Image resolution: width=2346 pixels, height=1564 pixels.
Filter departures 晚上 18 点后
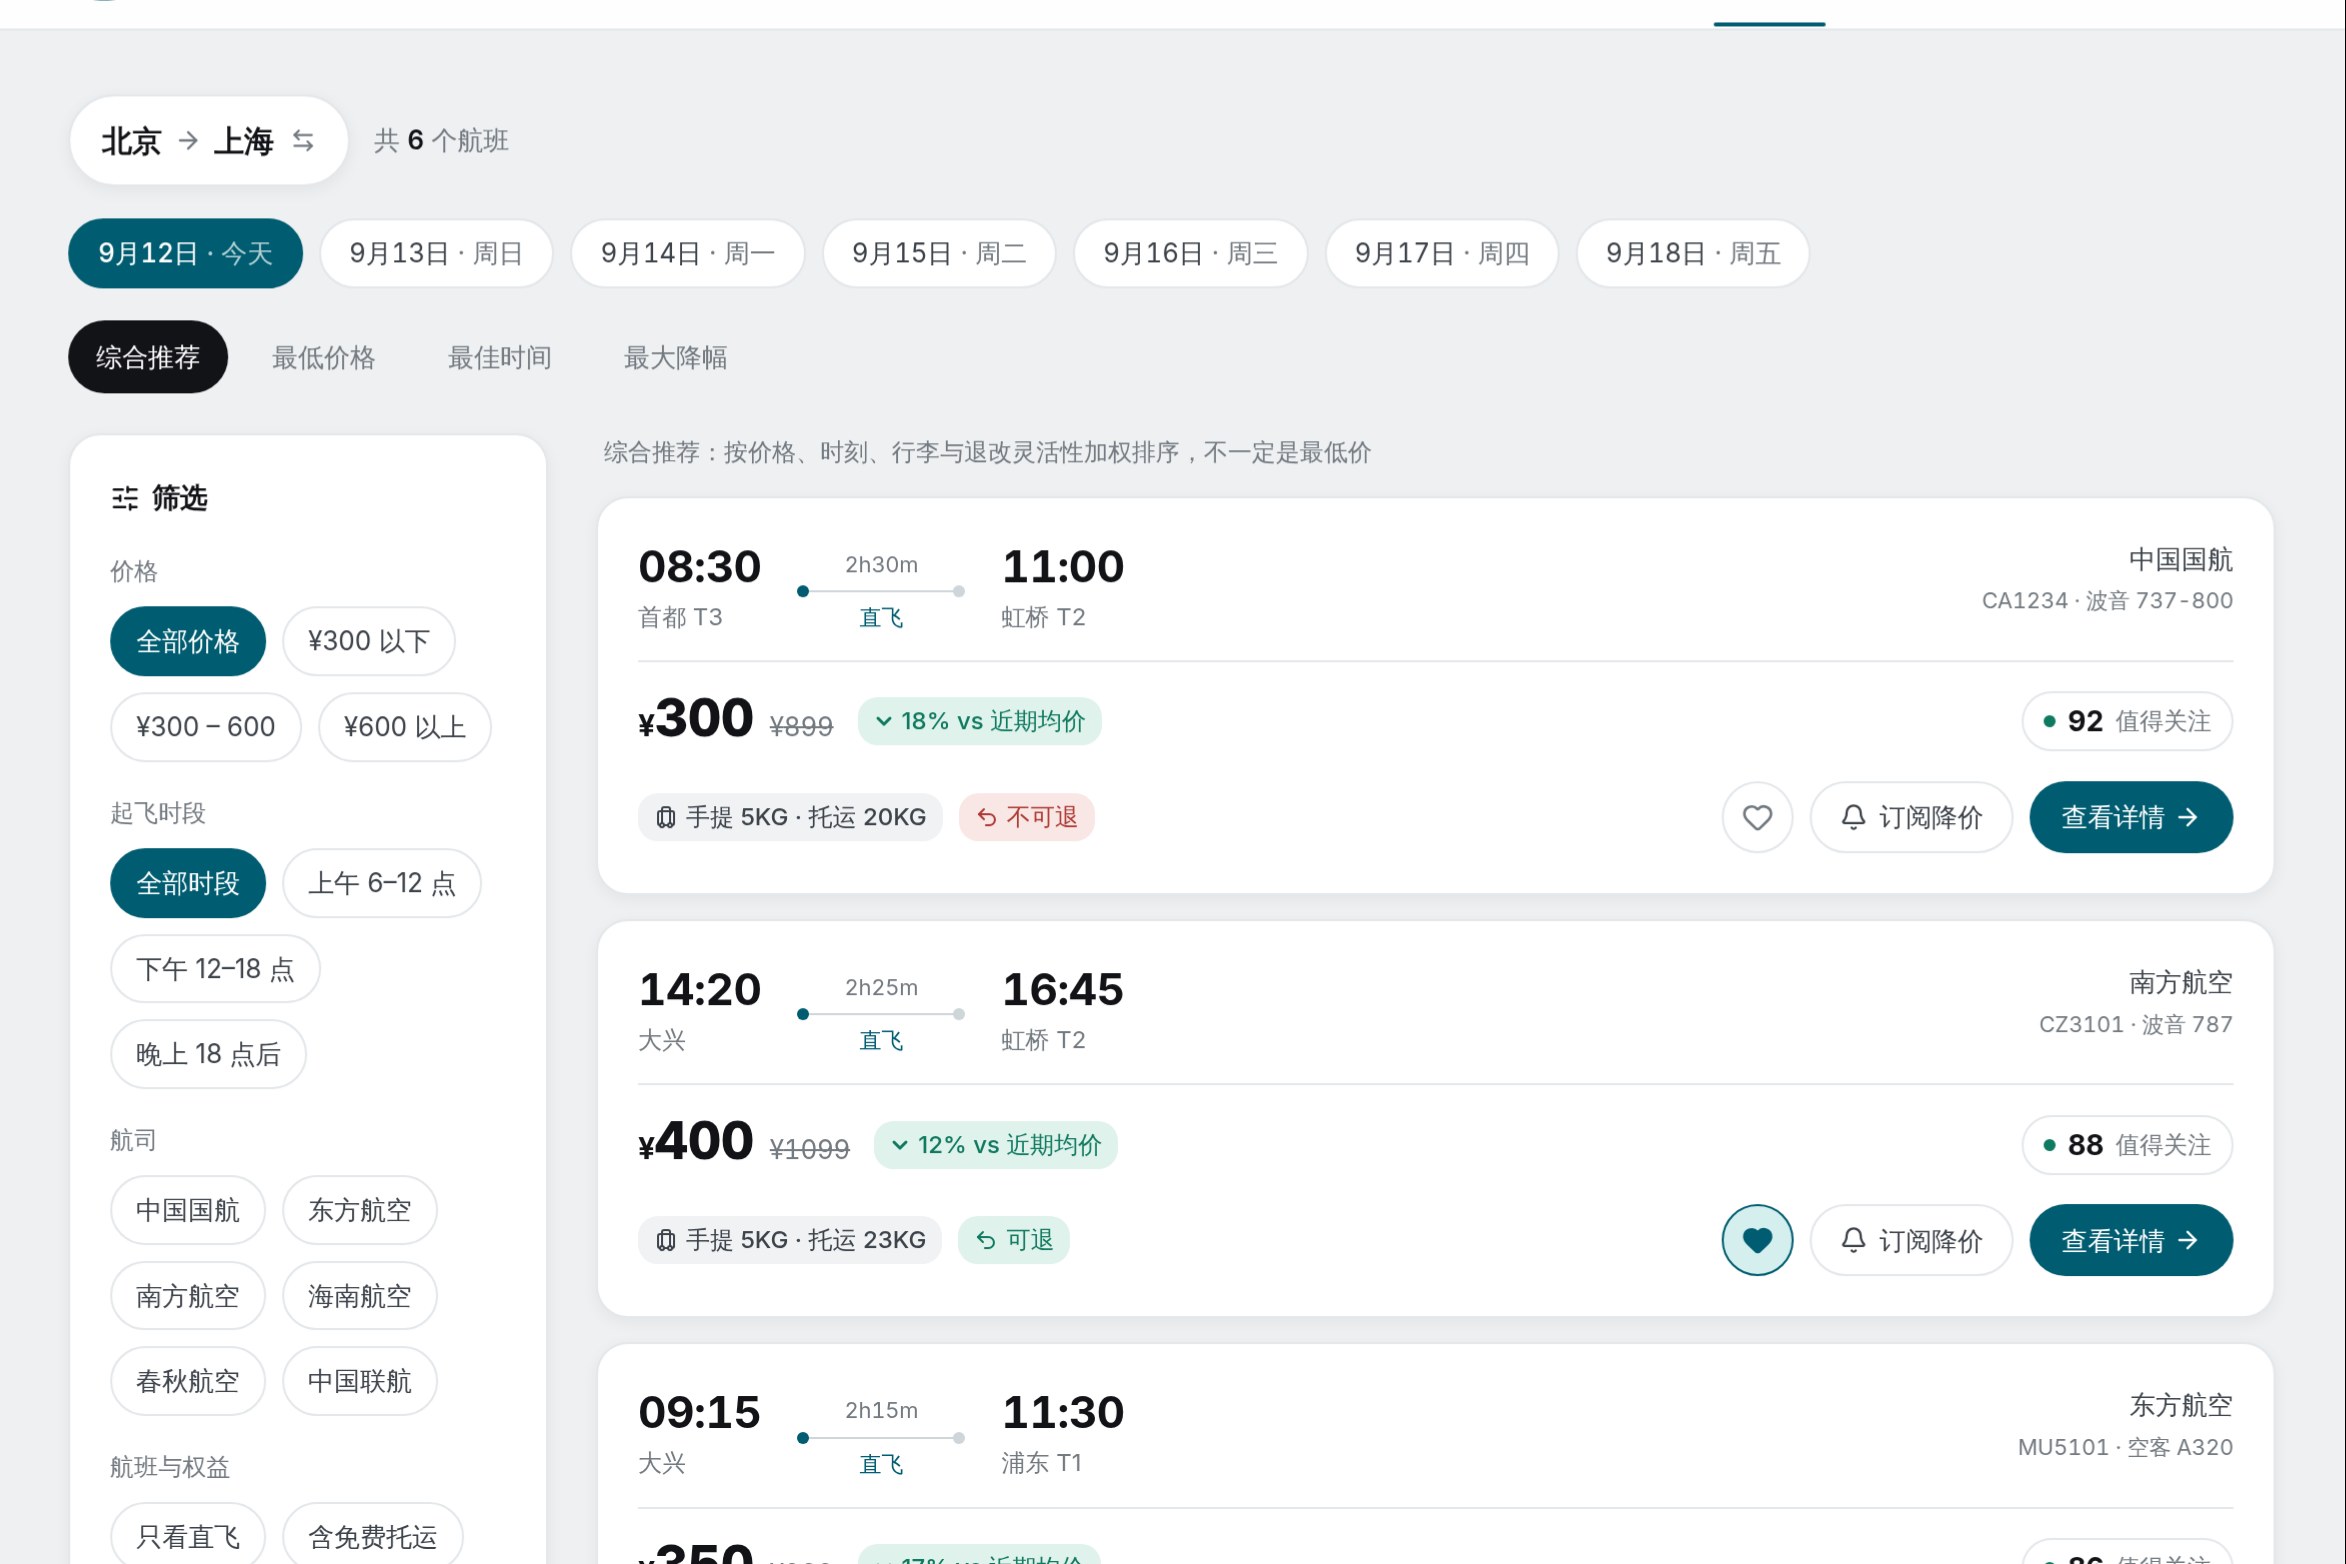(x=208, y=1054)
